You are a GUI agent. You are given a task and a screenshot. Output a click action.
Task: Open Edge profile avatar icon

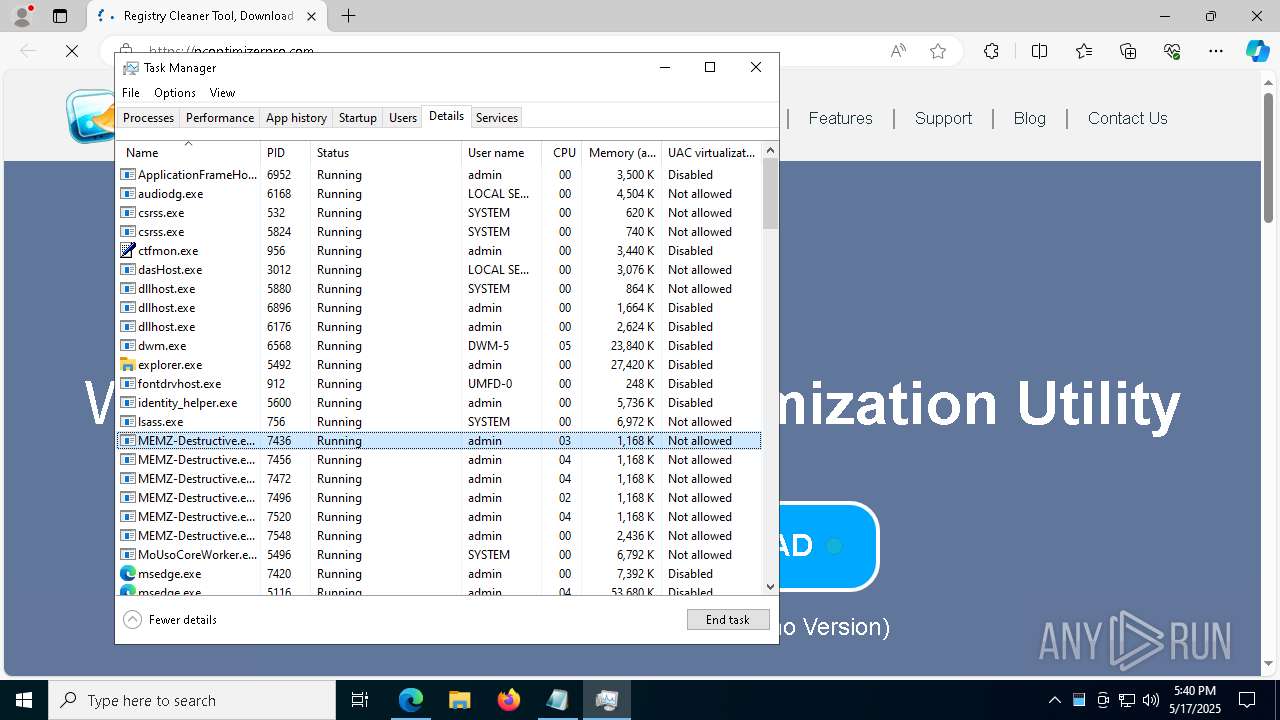22,16
